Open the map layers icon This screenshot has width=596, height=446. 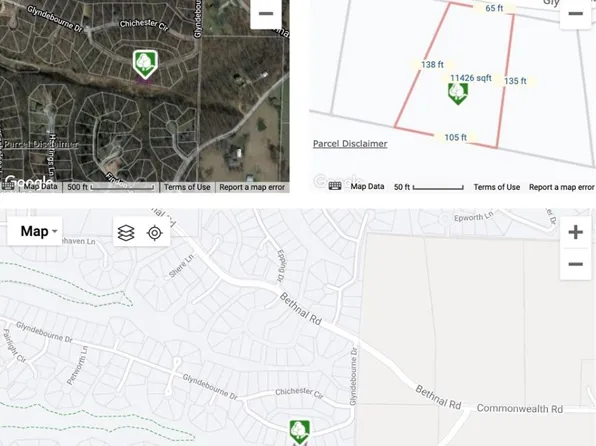(x=126, y=233)
